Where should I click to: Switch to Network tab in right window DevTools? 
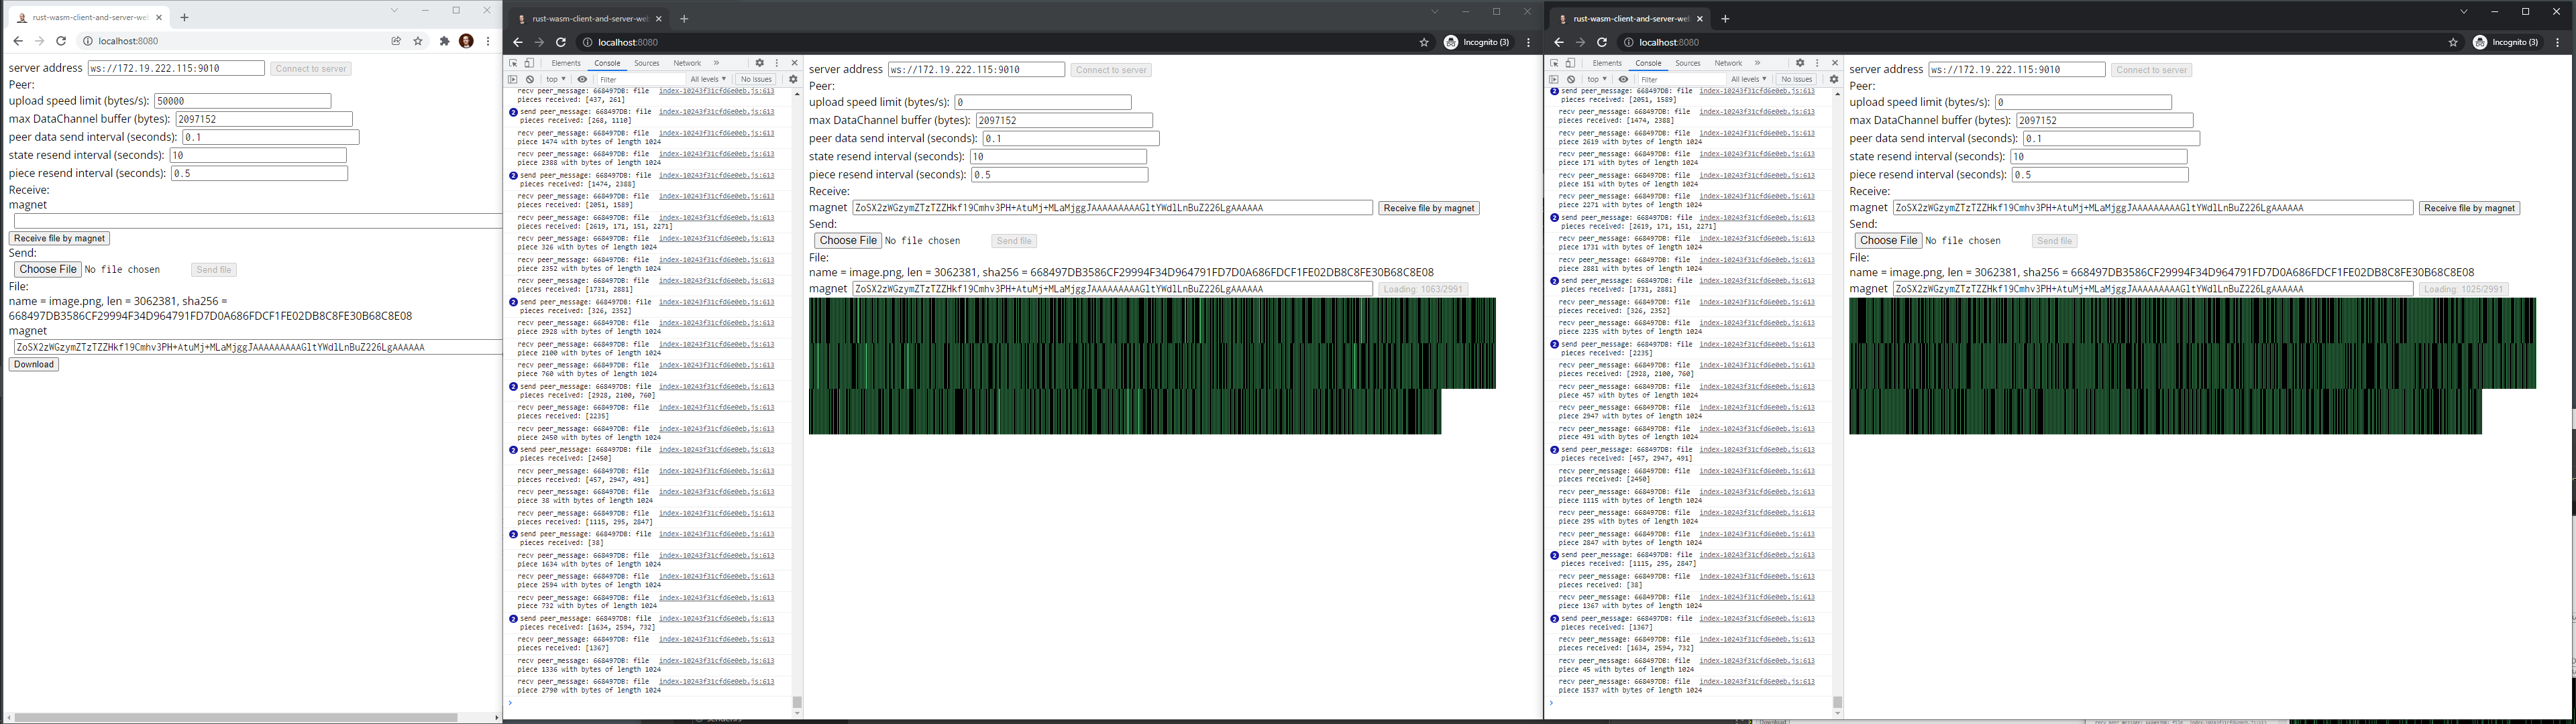pyautogui.click(x=1728, y=63)
